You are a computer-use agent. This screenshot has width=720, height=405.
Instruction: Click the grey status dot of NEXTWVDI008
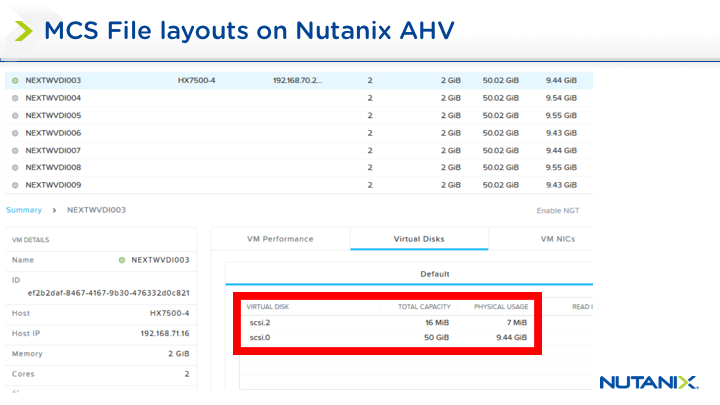(x=15, y=168)
